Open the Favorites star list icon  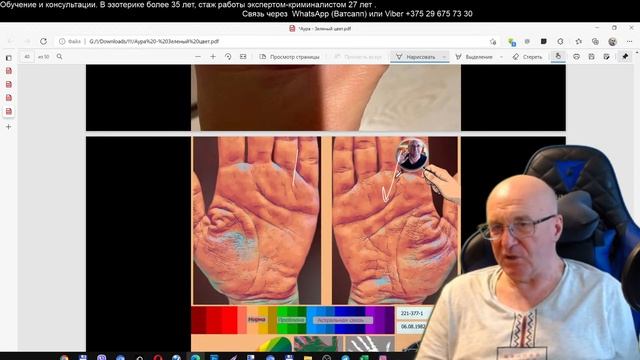point(578,41)
